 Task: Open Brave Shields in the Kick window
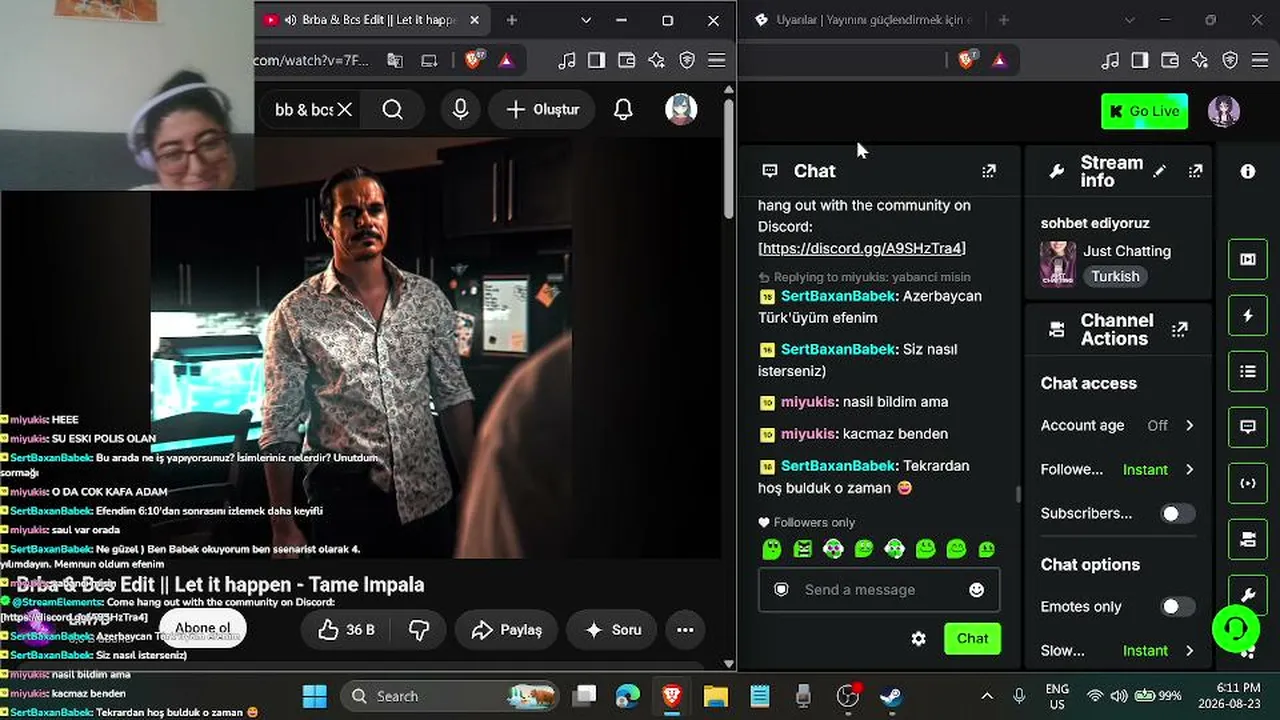pyautogui.click(x=967, y=60)
